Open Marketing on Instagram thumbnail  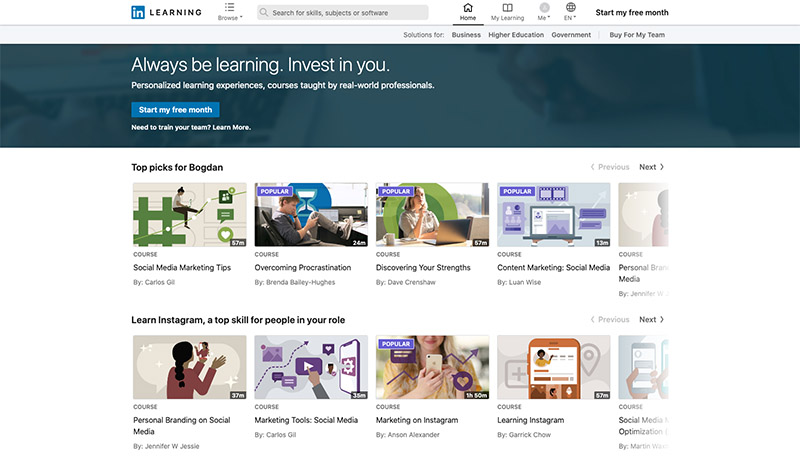(x=433, y=367)
